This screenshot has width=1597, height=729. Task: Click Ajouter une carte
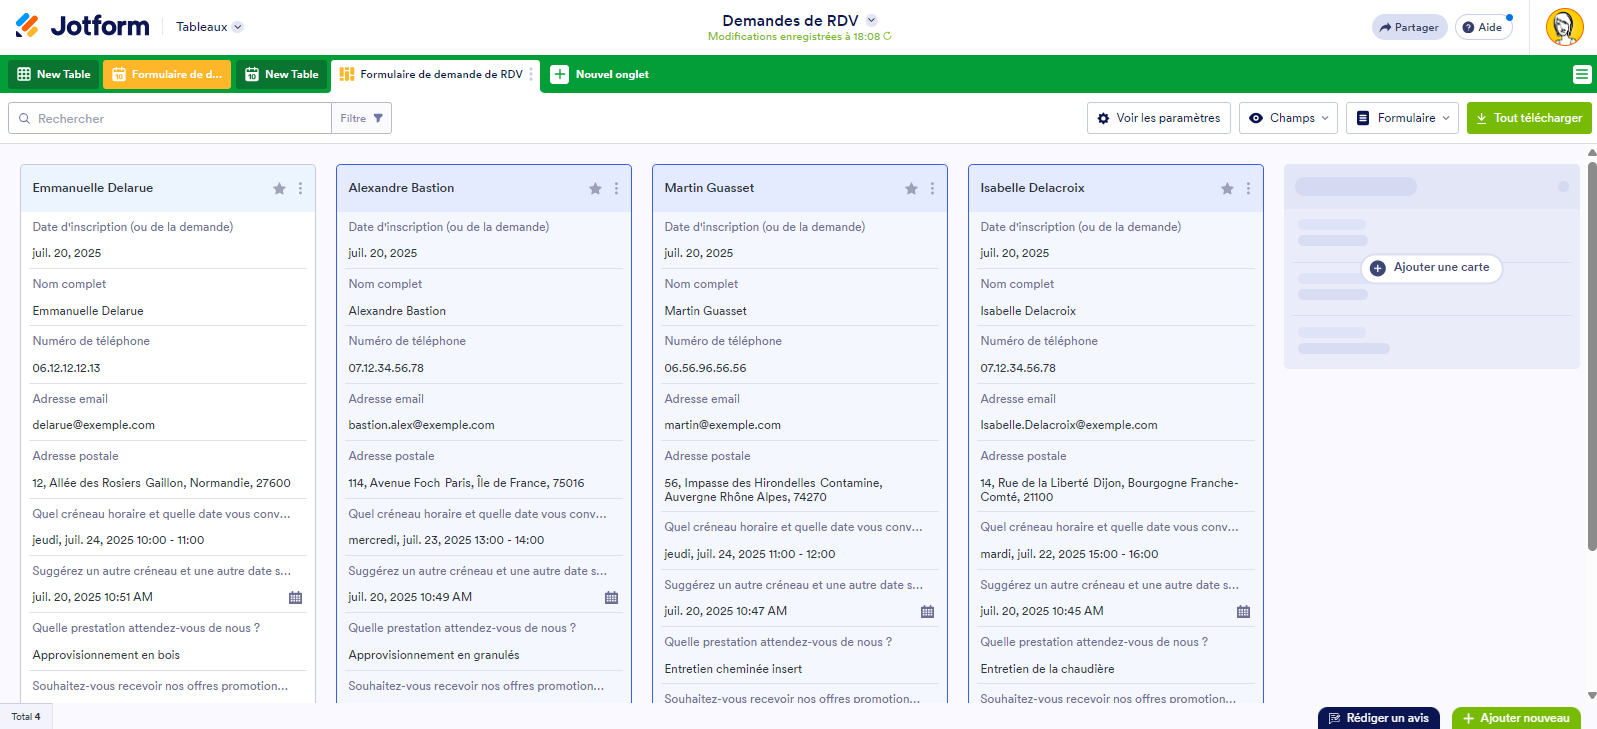pyautogui.click(x=1431, y=268)
